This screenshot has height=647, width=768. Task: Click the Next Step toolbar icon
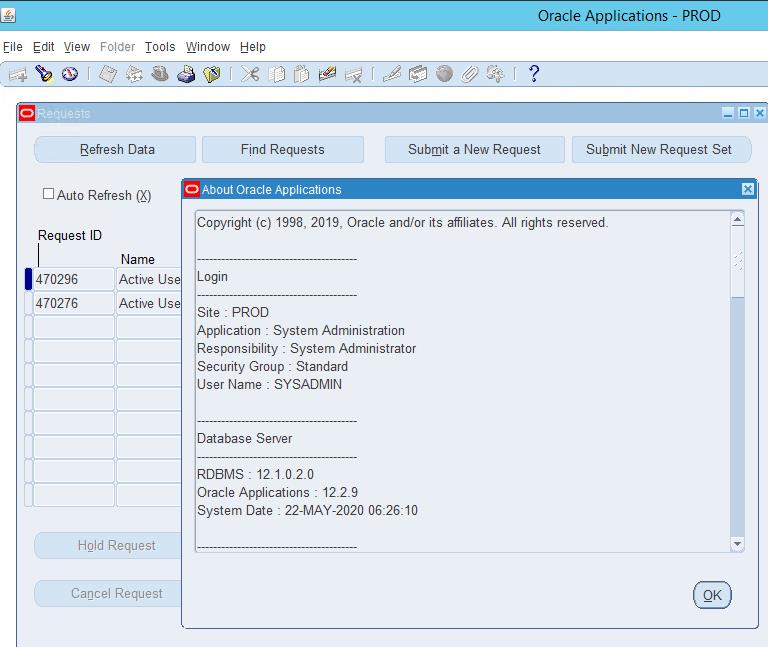pyautogui.click(x=134, y=74)
